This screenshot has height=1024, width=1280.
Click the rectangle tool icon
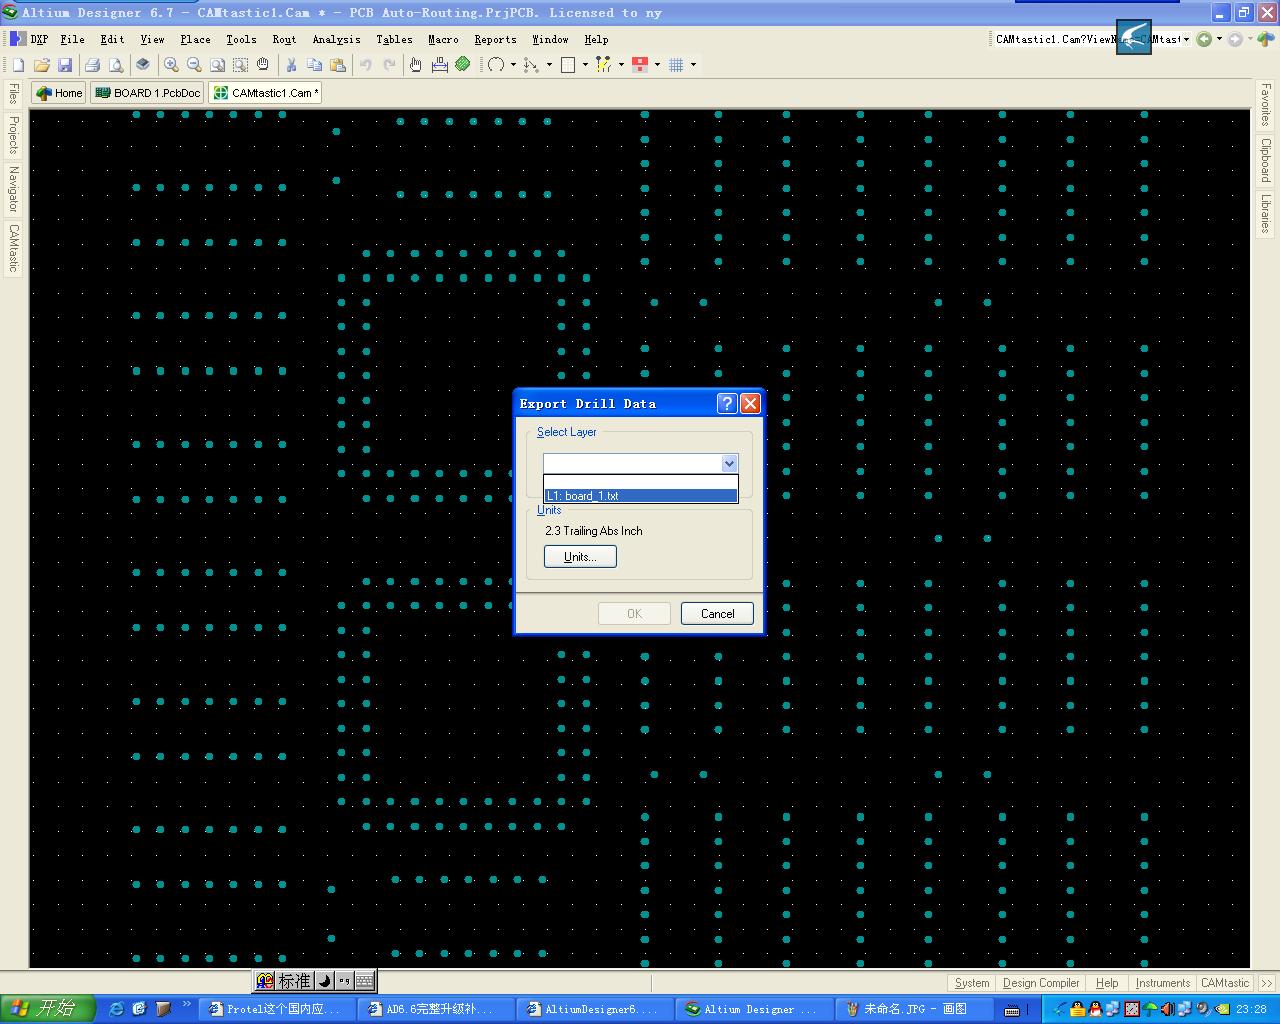click(x=568, y=65)
